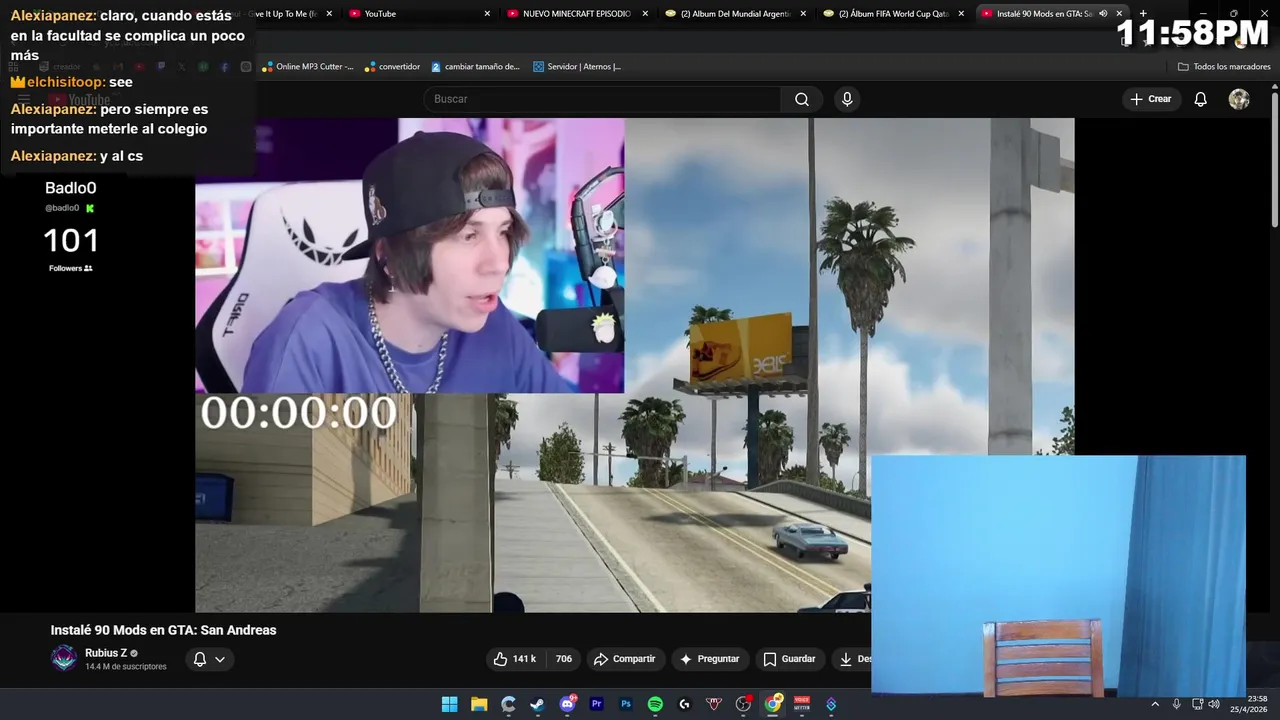Click the Guardar button
Screen dimensions: 1280x720
pos(789,659)
